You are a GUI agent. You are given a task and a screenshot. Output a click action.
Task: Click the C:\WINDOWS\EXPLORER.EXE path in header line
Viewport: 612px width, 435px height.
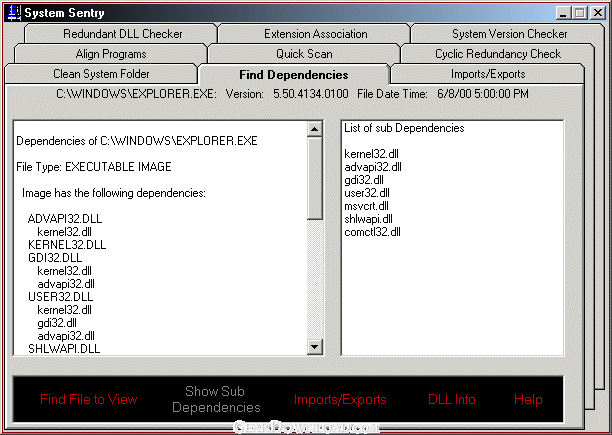coord(136,94)
